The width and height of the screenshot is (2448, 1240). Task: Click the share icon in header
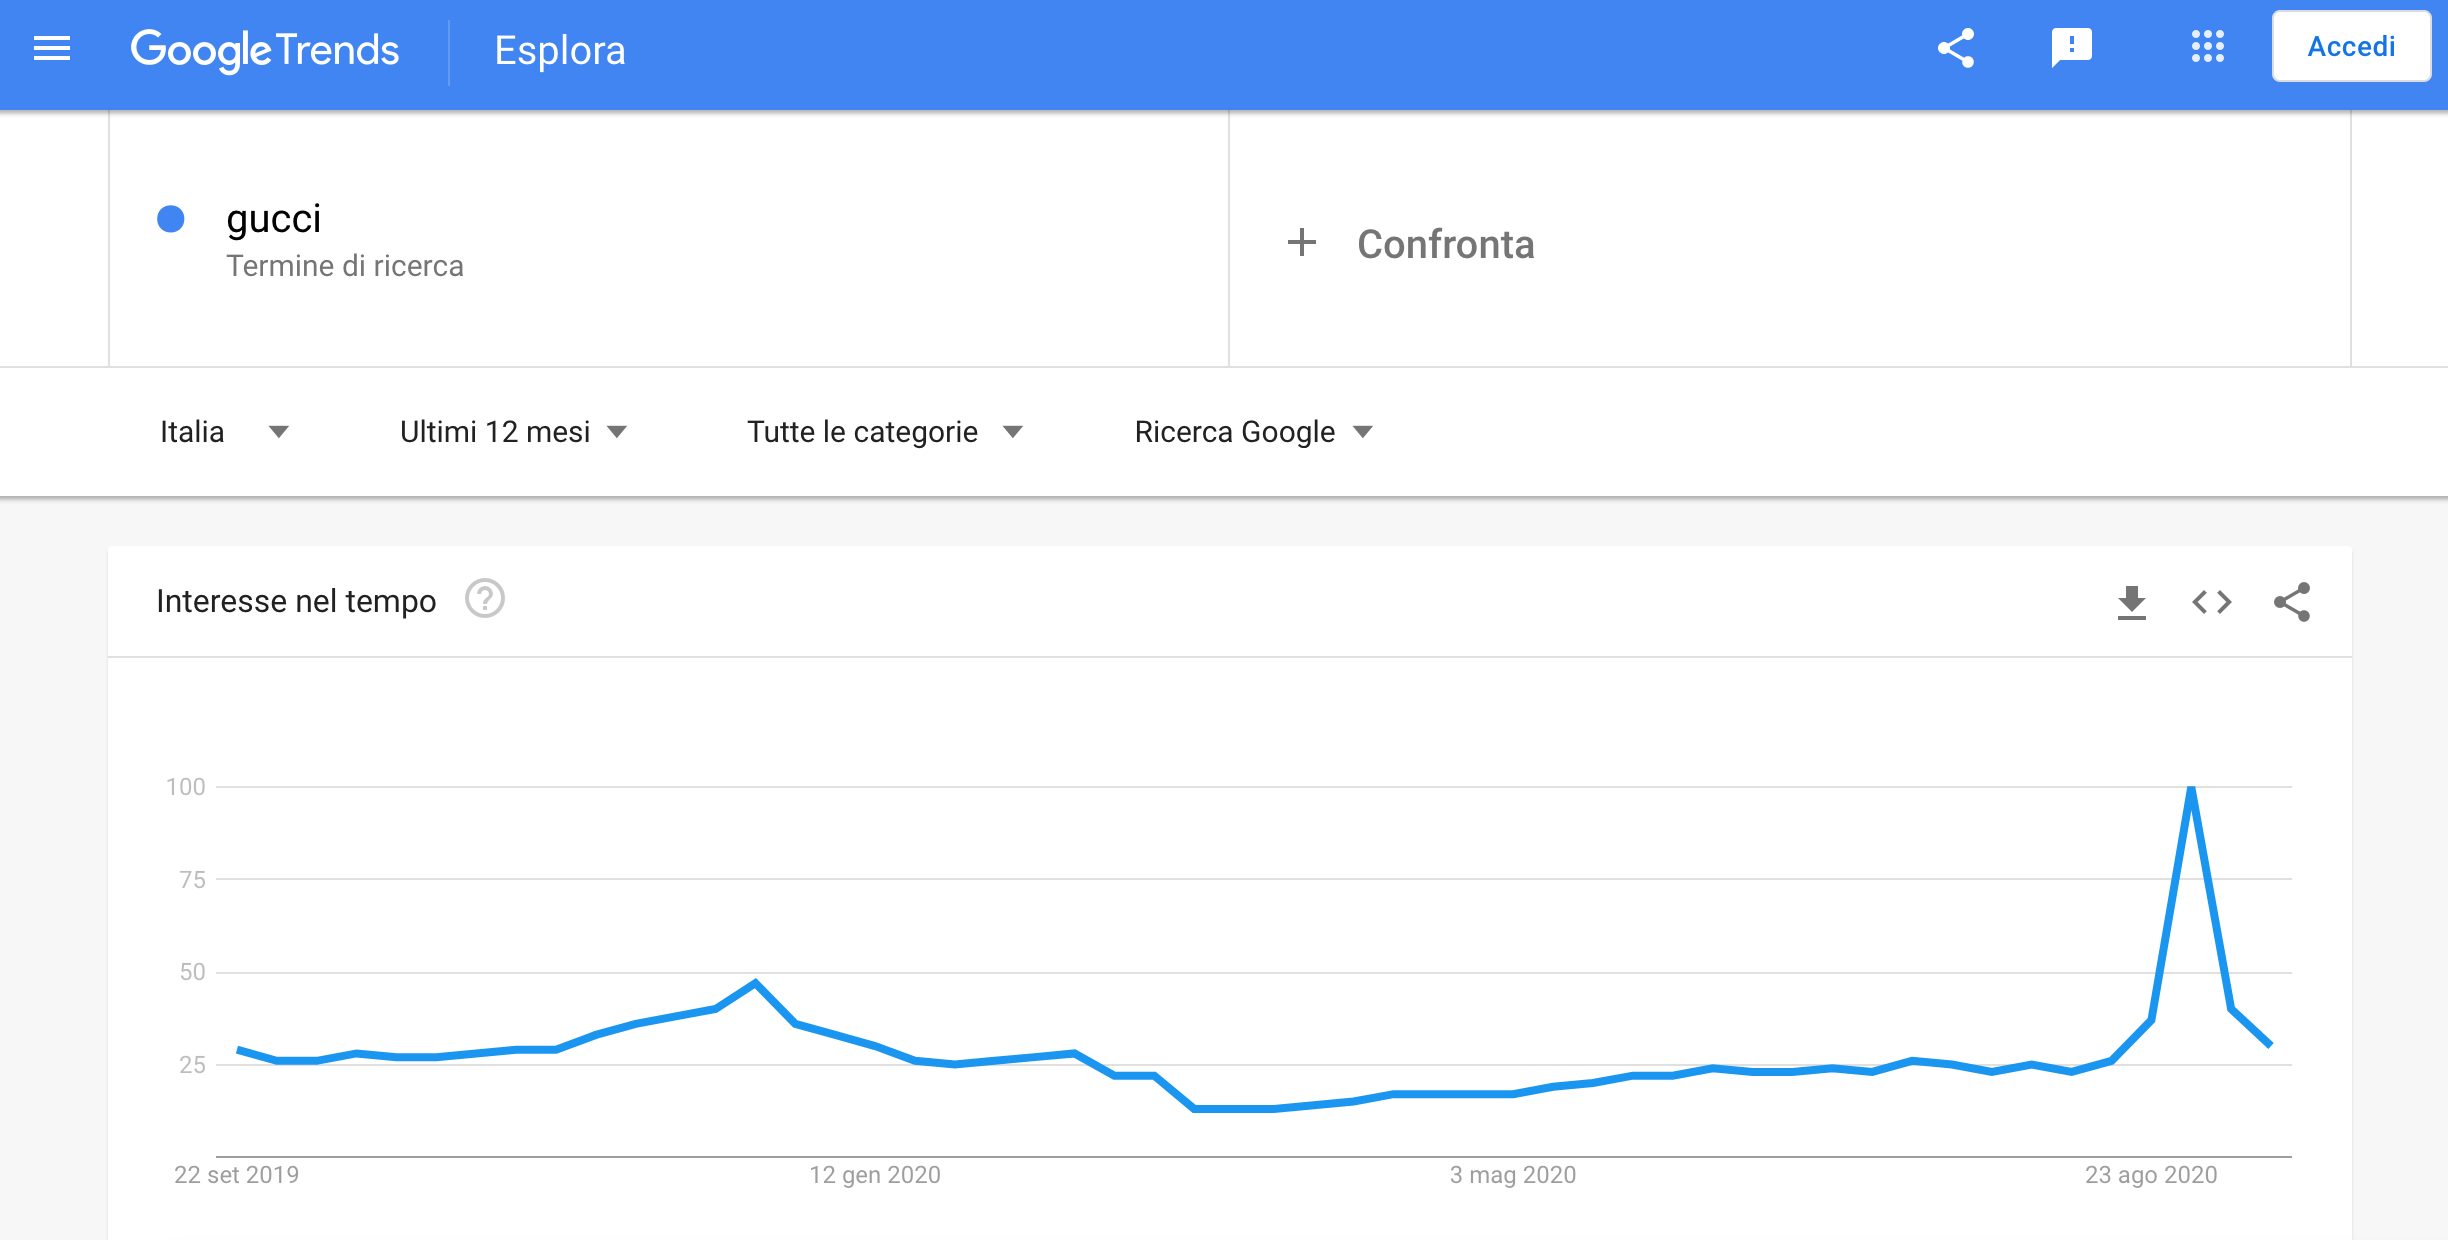[x=1956, y=48]
